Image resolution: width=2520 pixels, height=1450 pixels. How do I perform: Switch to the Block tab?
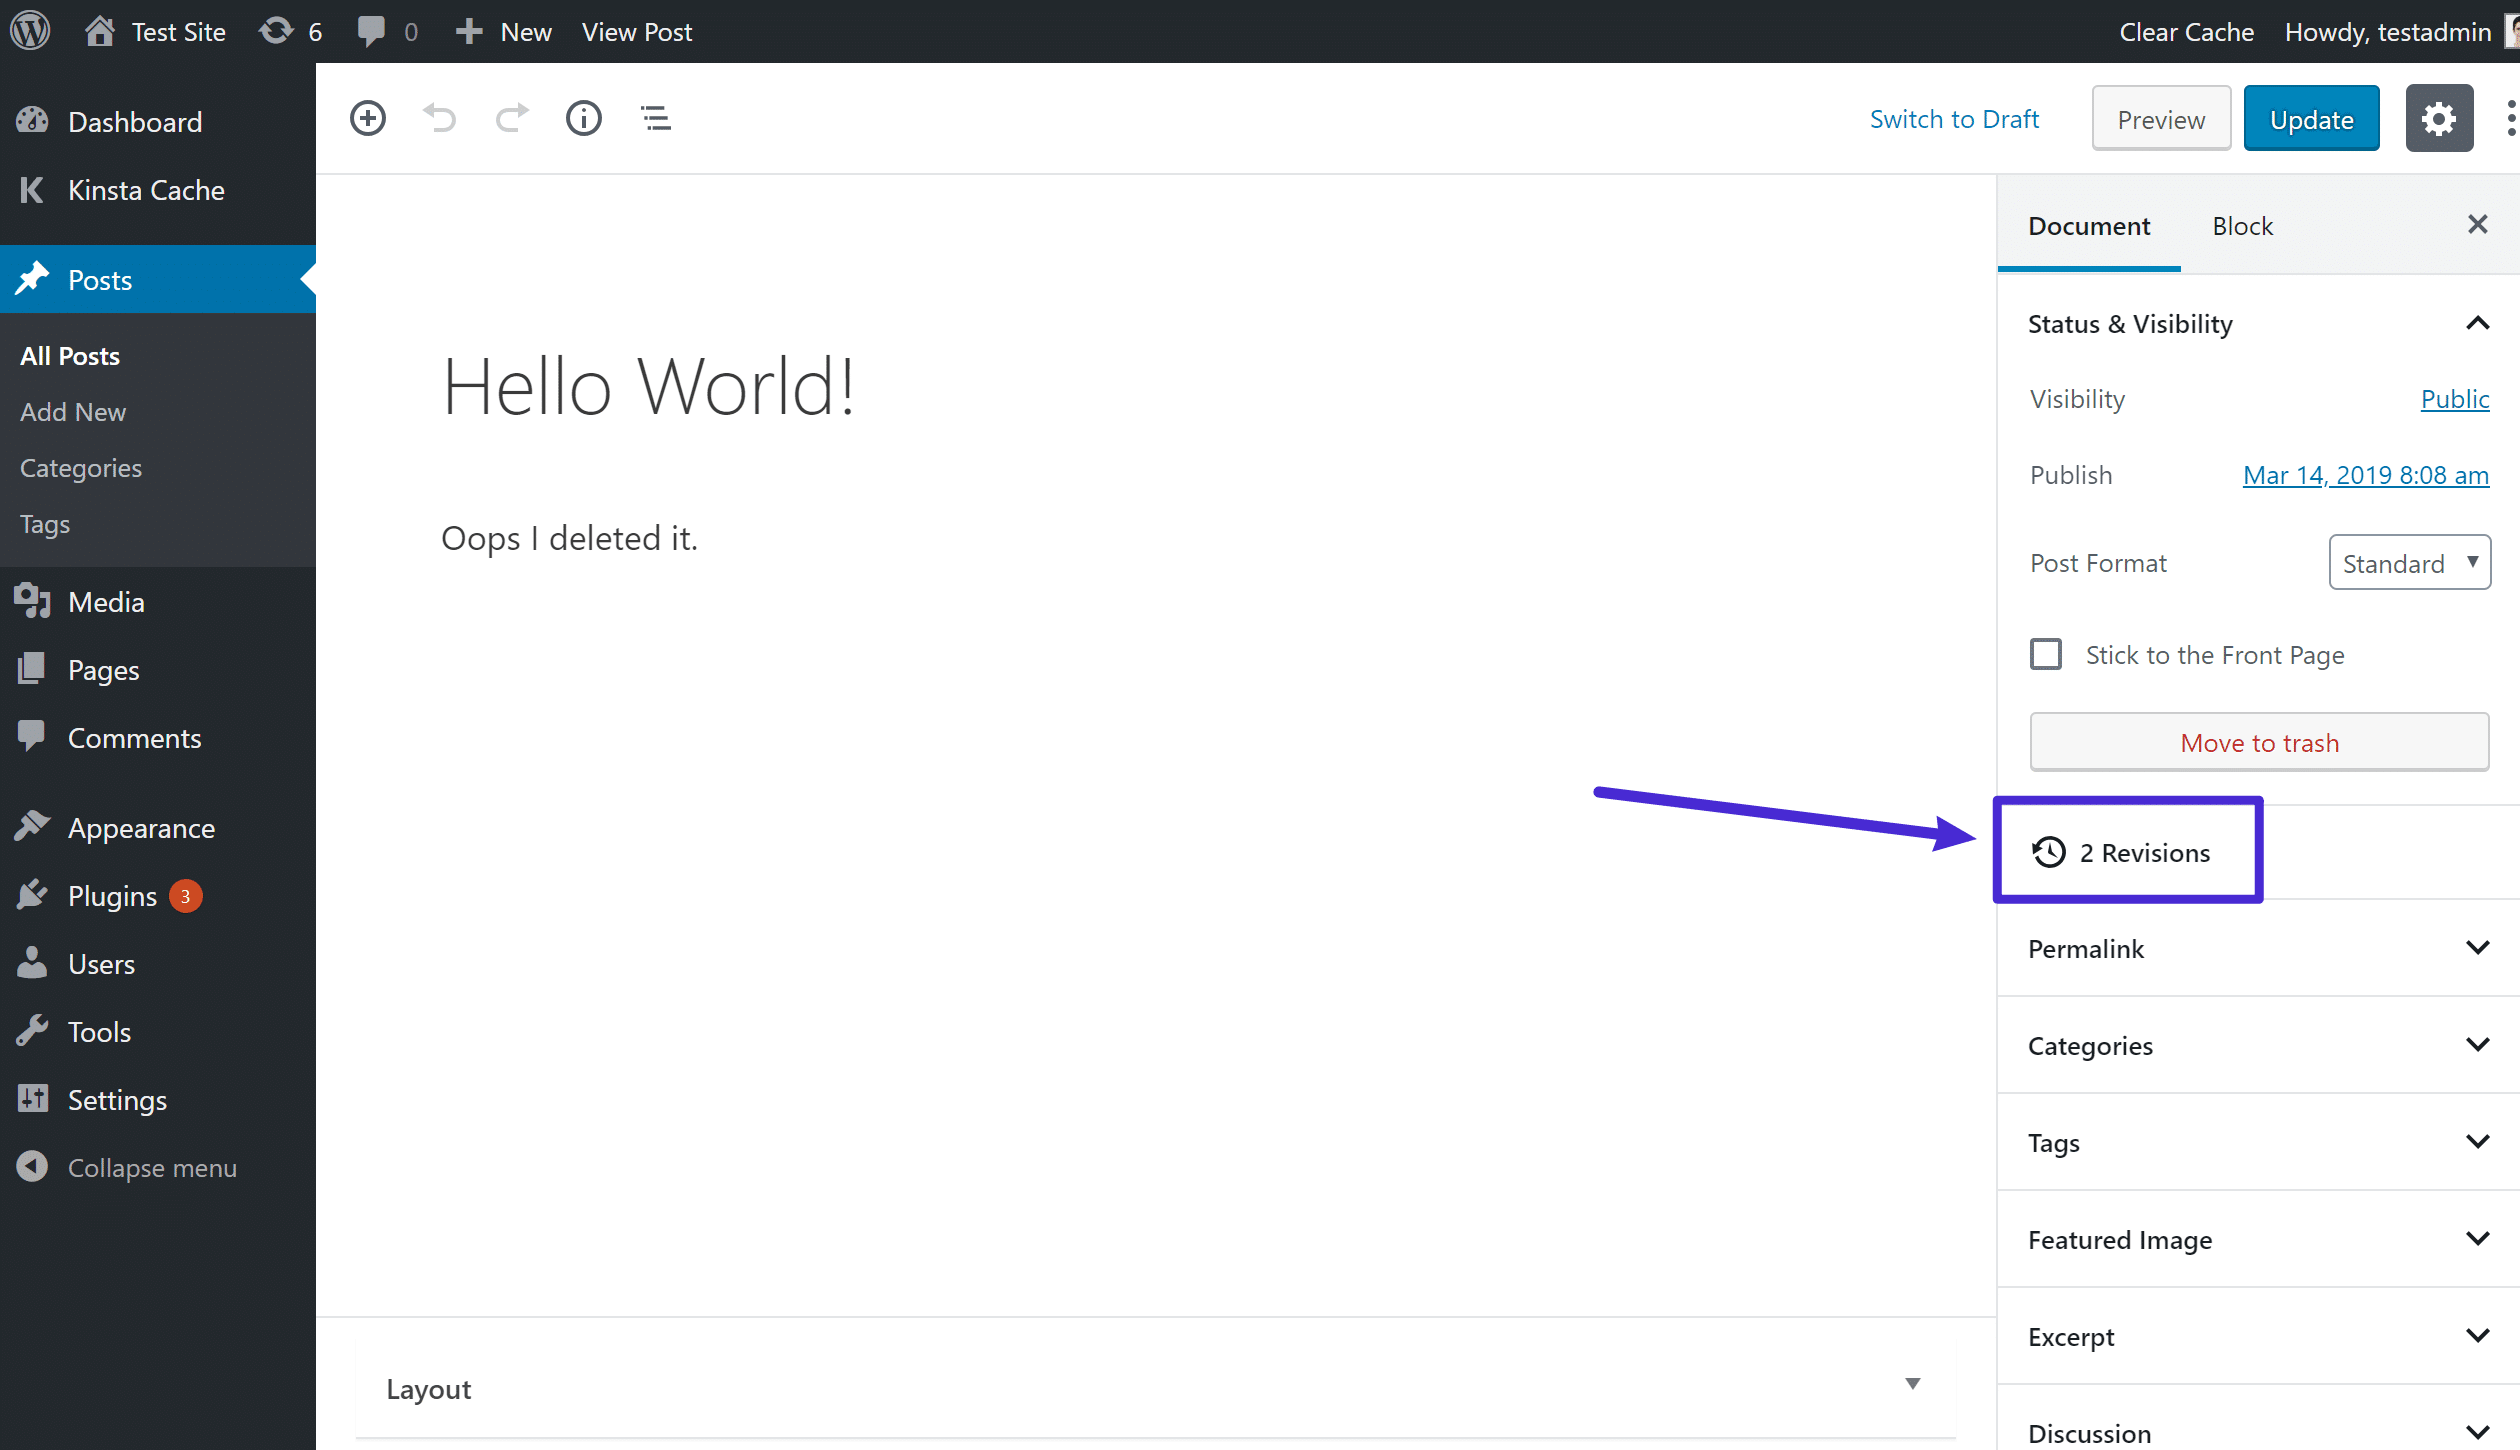pos(2241,225)
